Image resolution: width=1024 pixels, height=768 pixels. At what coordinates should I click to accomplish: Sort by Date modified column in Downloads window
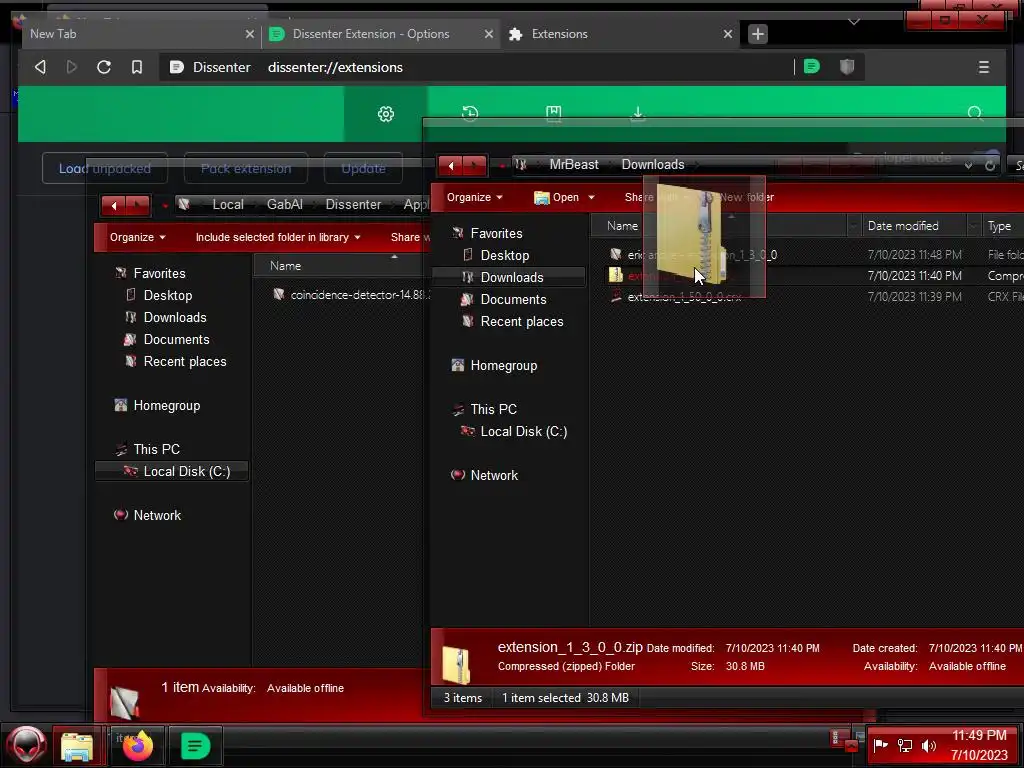click(x=903, y=226)
